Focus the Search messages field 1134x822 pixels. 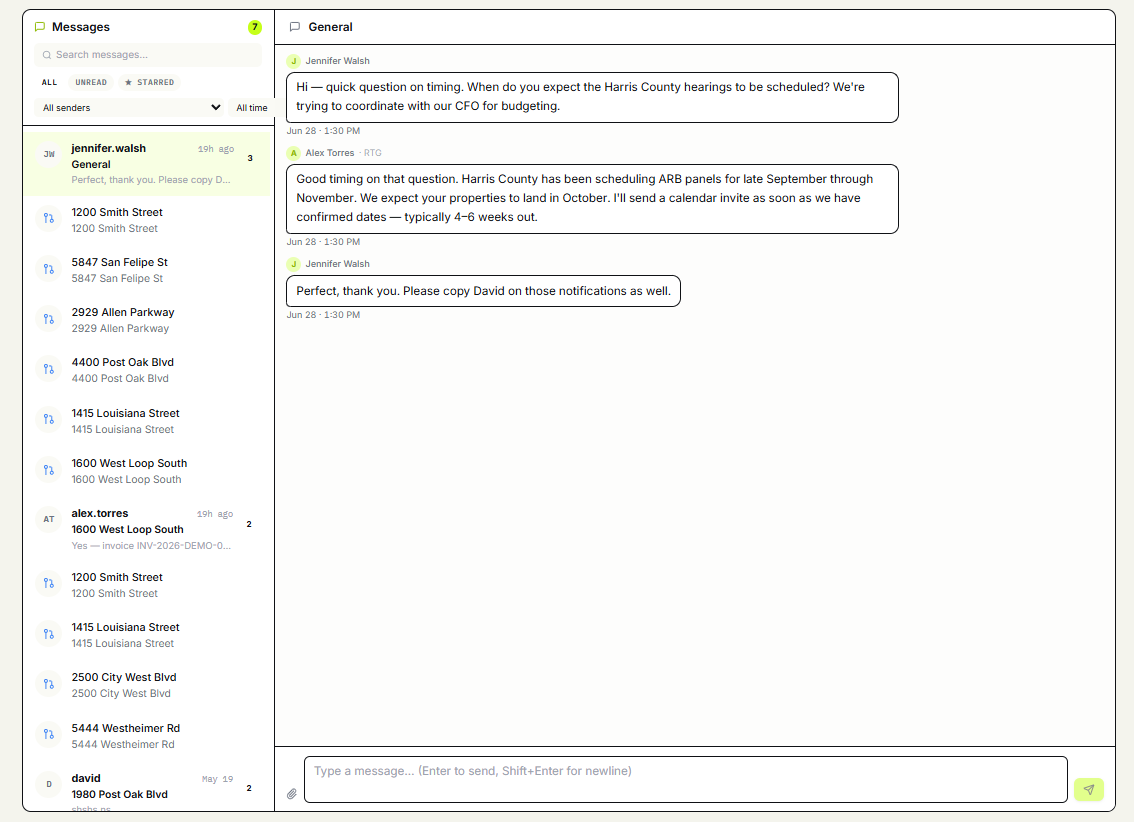[148, 55]
